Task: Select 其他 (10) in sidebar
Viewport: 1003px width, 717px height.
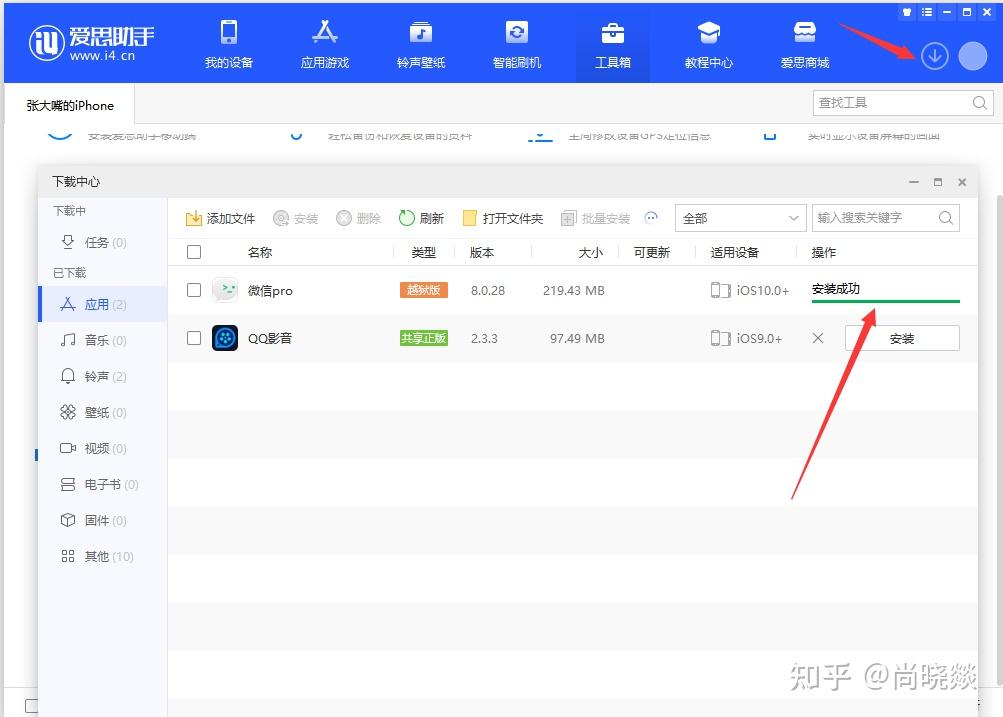Action: (x=104, y=556)
